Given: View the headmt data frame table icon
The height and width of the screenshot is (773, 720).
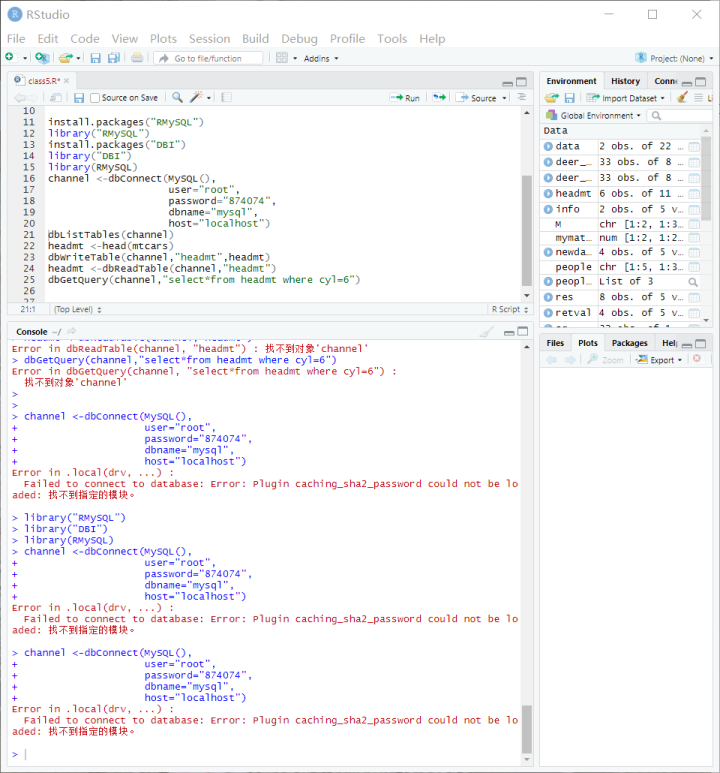Looking at the screenshot, I should coord(694,193).
